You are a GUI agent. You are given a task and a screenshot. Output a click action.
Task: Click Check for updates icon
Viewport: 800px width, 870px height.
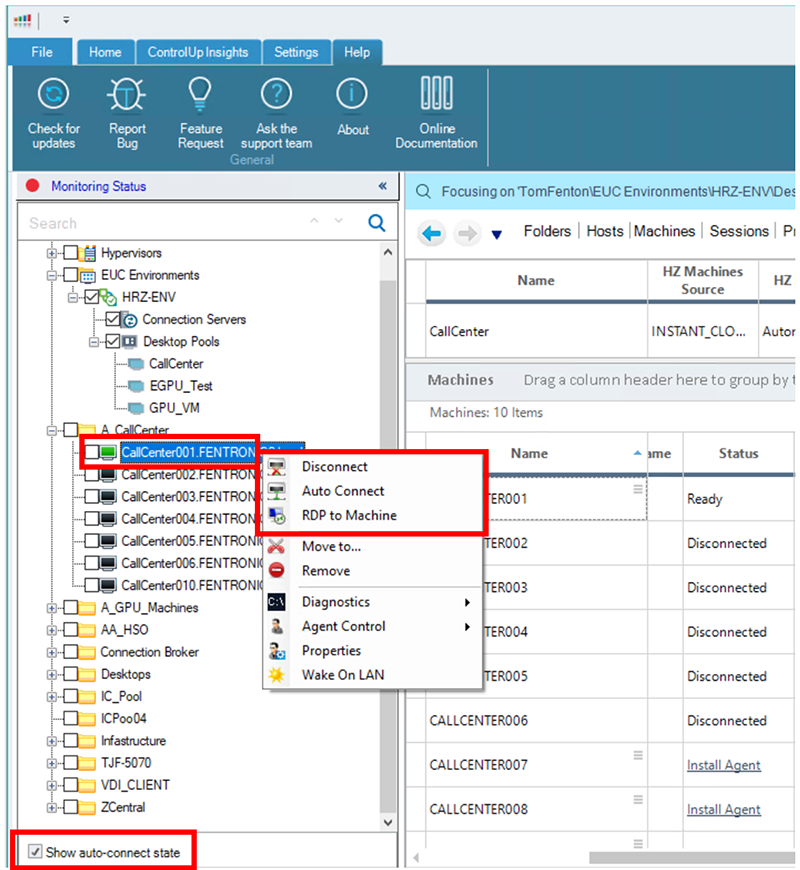pos(53,94)
